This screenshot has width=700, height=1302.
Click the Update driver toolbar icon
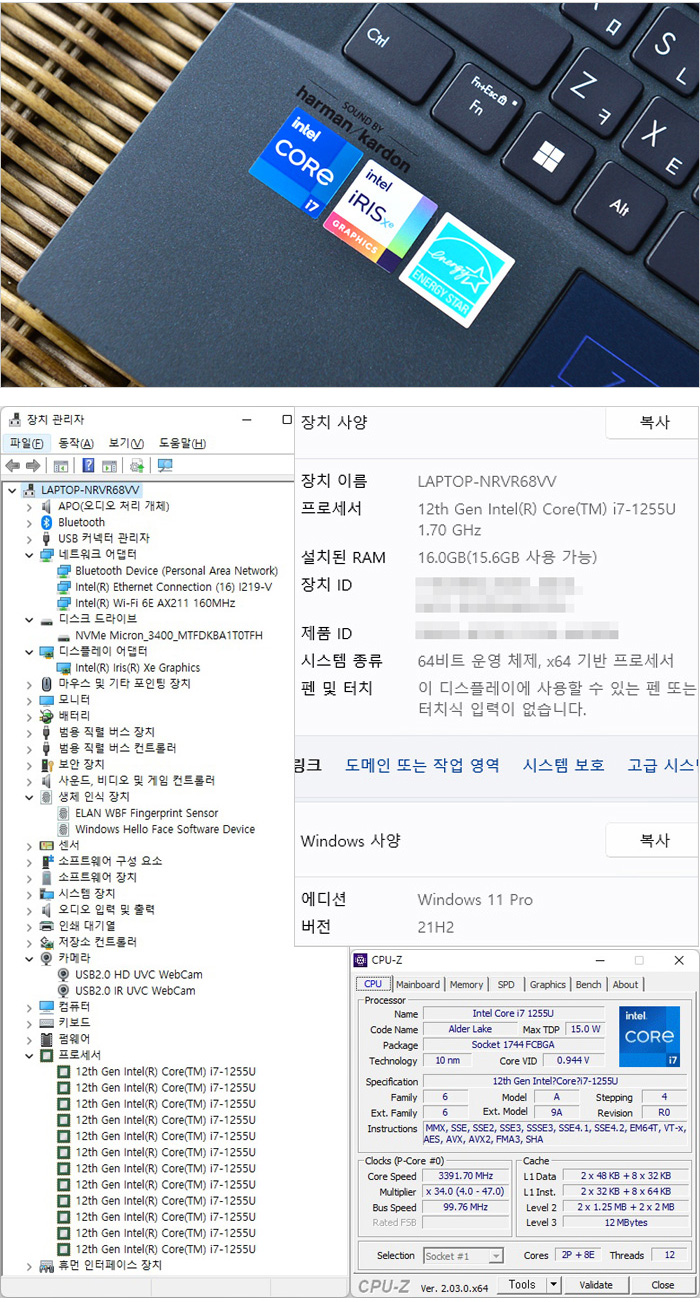(x=136, y=466)
